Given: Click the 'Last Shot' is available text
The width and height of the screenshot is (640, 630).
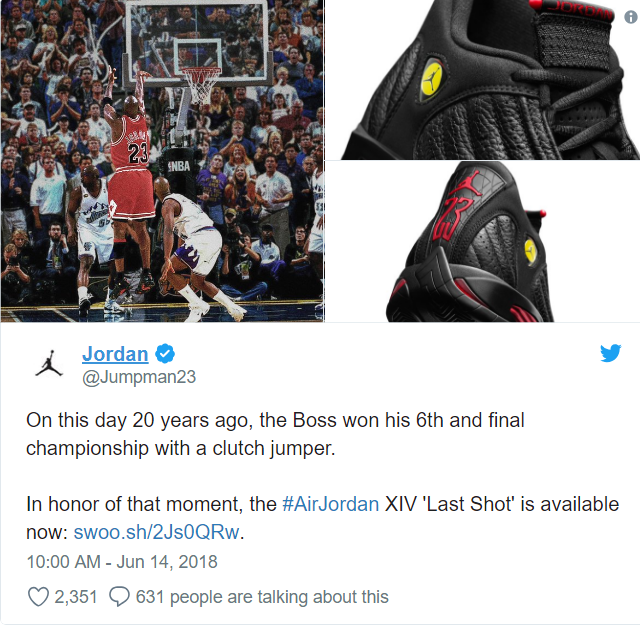Looking at the screenshot, I should [x=522, y=504].
